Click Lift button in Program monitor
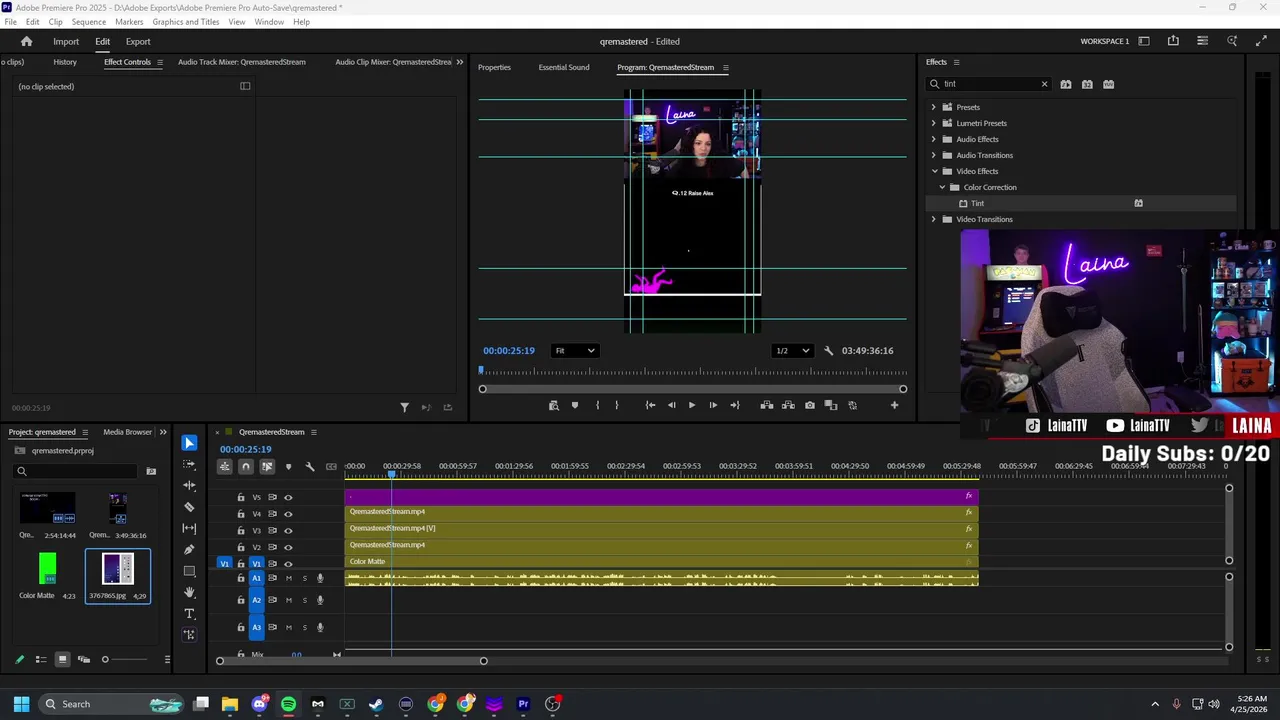The image size is (1280, 720). (x=766, y=405)
